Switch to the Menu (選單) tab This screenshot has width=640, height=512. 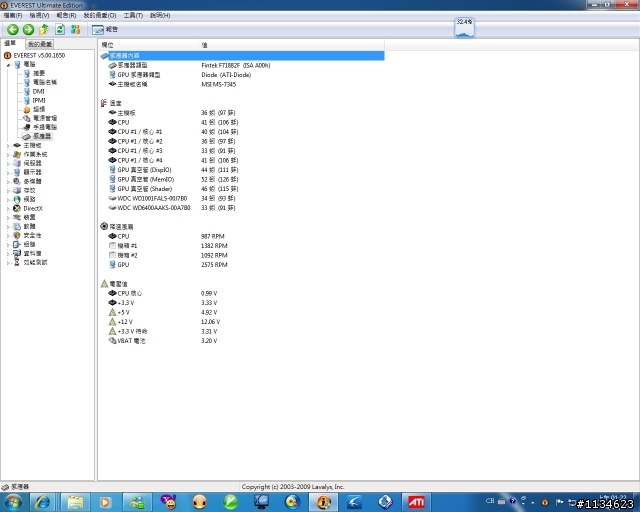tap(11, 43)
